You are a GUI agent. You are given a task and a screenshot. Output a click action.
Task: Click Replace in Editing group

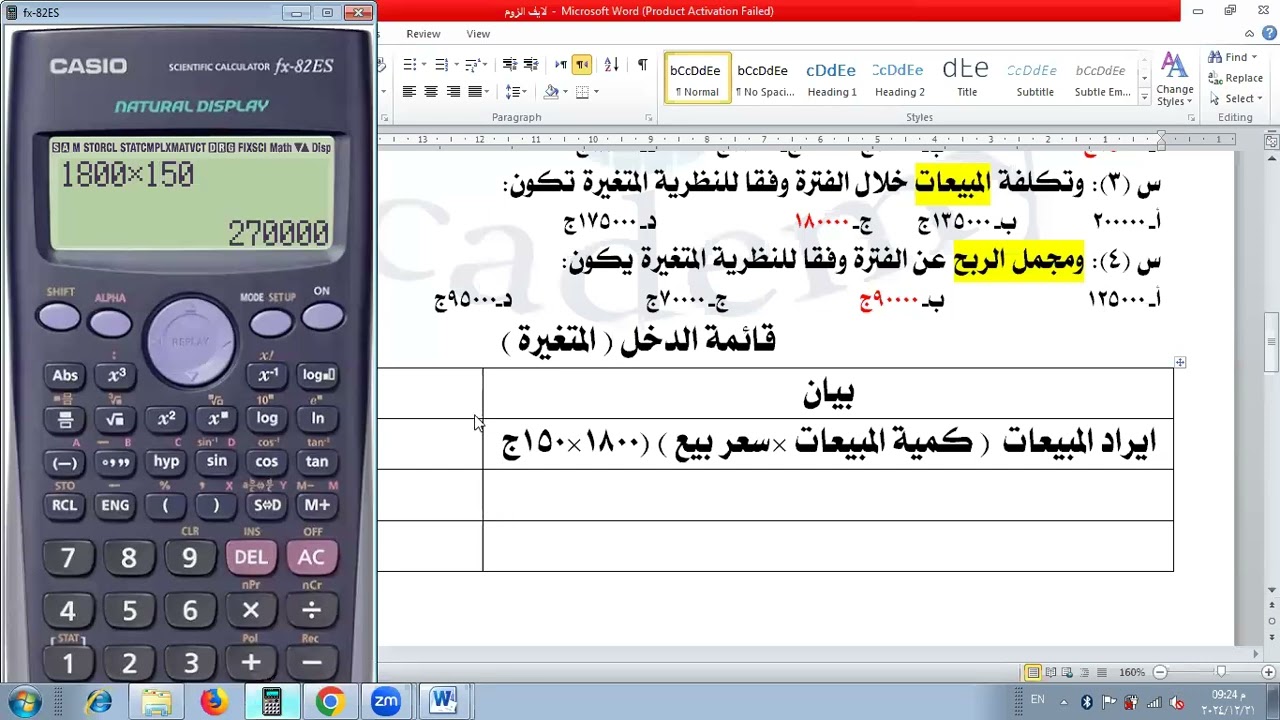pyautogui.click(x=1236, y=78)
